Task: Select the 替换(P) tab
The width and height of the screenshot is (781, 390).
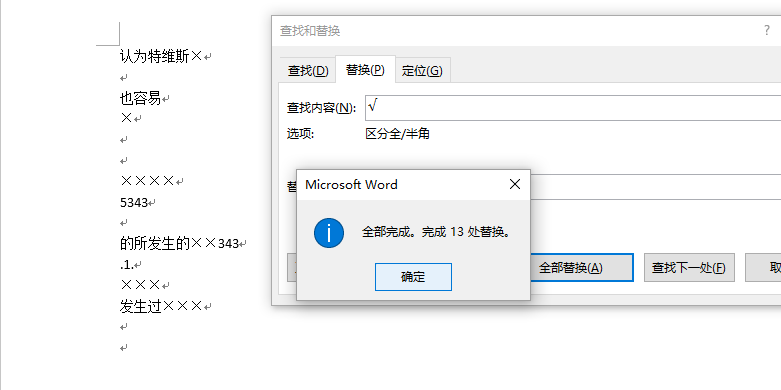Action: pos(365,70)
